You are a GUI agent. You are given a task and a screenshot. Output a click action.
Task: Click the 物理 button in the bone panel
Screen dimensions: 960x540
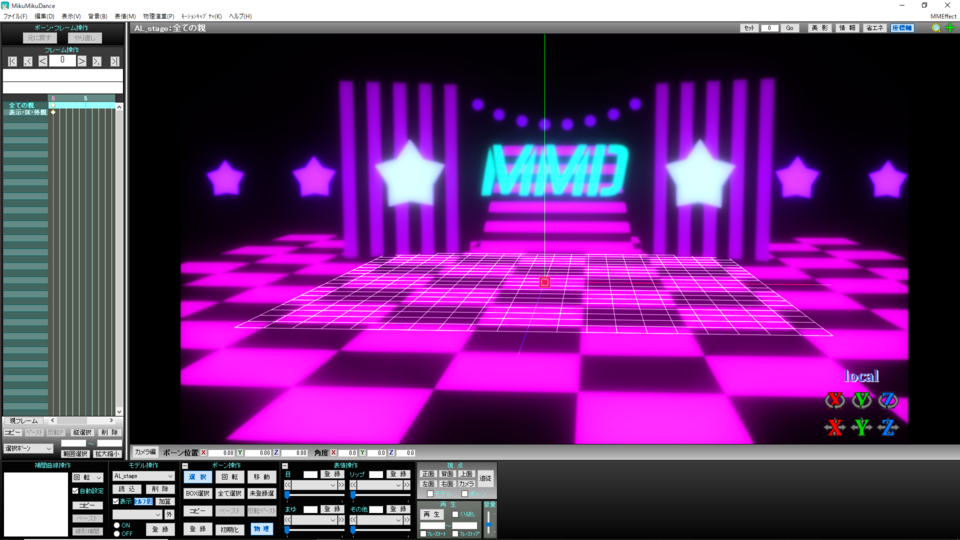pos(261,528)
